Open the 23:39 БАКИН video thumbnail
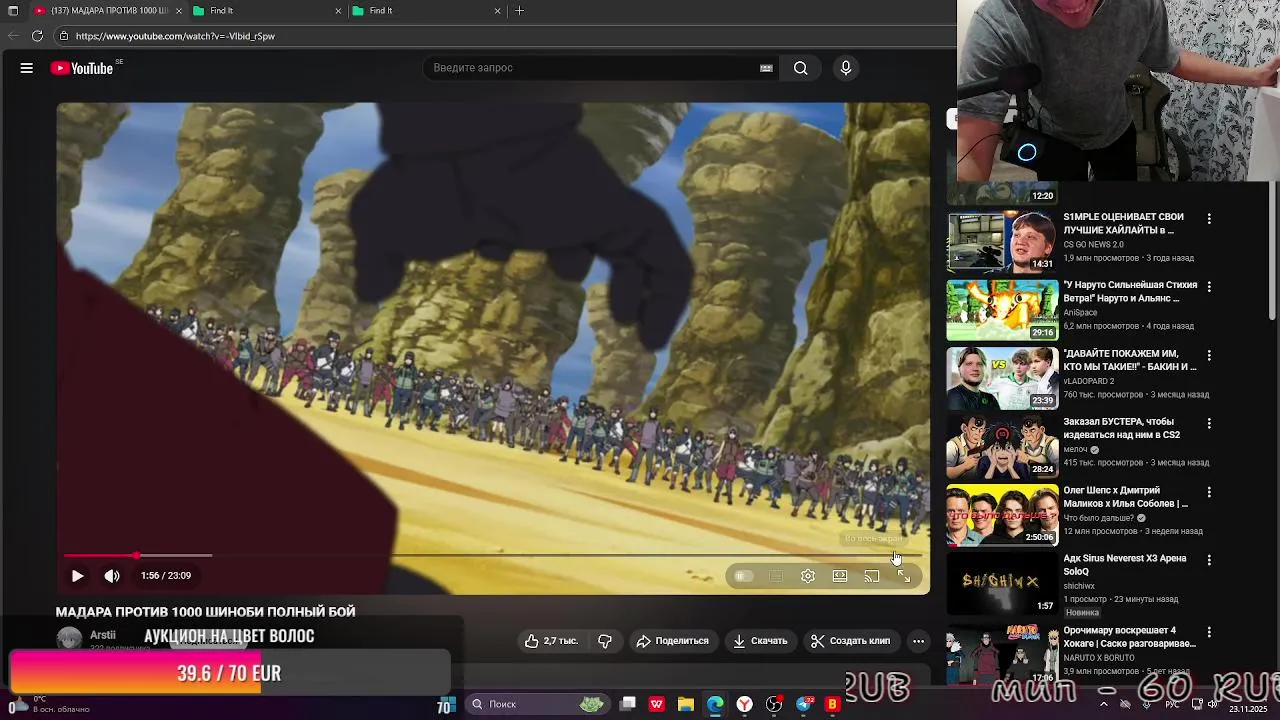 1002,378
